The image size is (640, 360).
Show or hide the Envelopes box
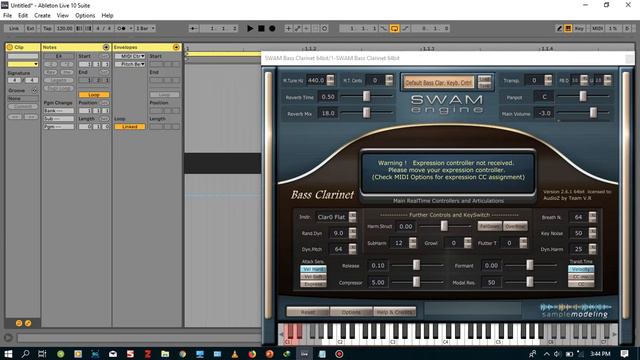[176, 47]
